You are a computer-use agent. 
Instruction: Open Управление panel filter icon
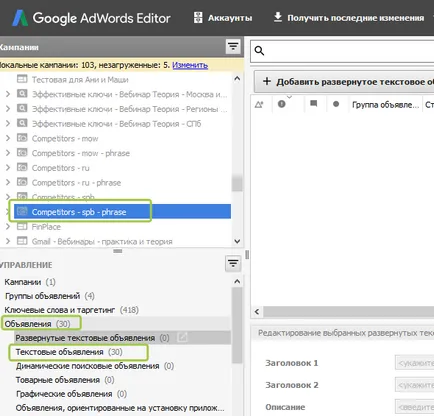233,264
